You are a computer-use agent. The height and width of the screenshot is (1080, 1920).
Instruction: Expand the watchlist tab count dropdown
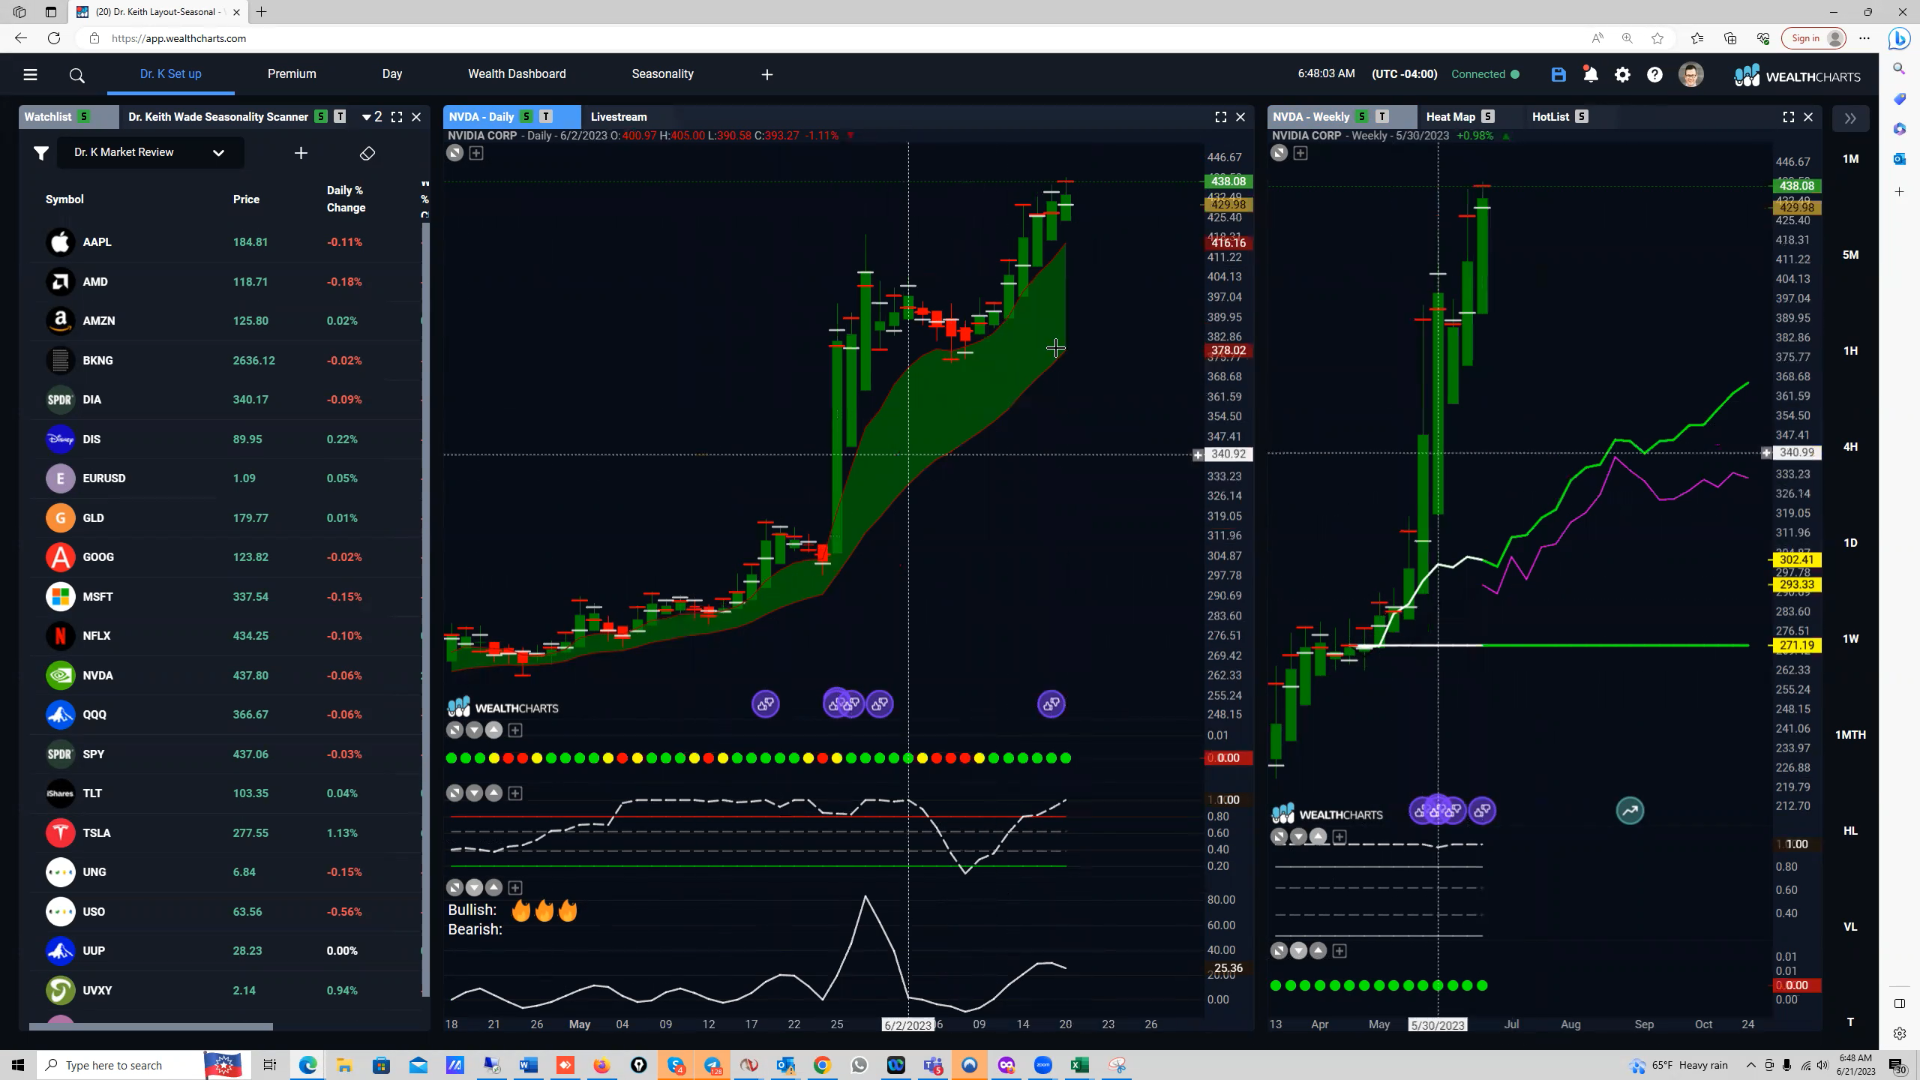click(372, 117)
